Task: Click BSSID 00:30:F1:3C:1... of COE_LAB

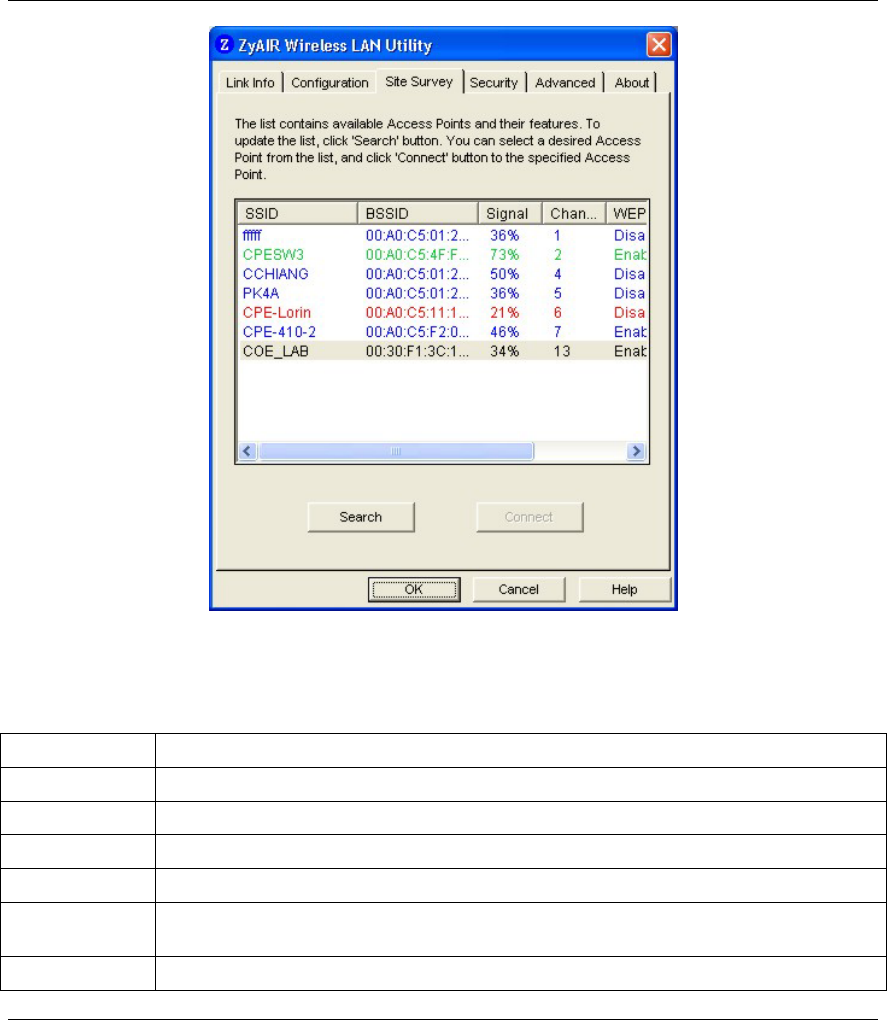Action: (417, 351)
